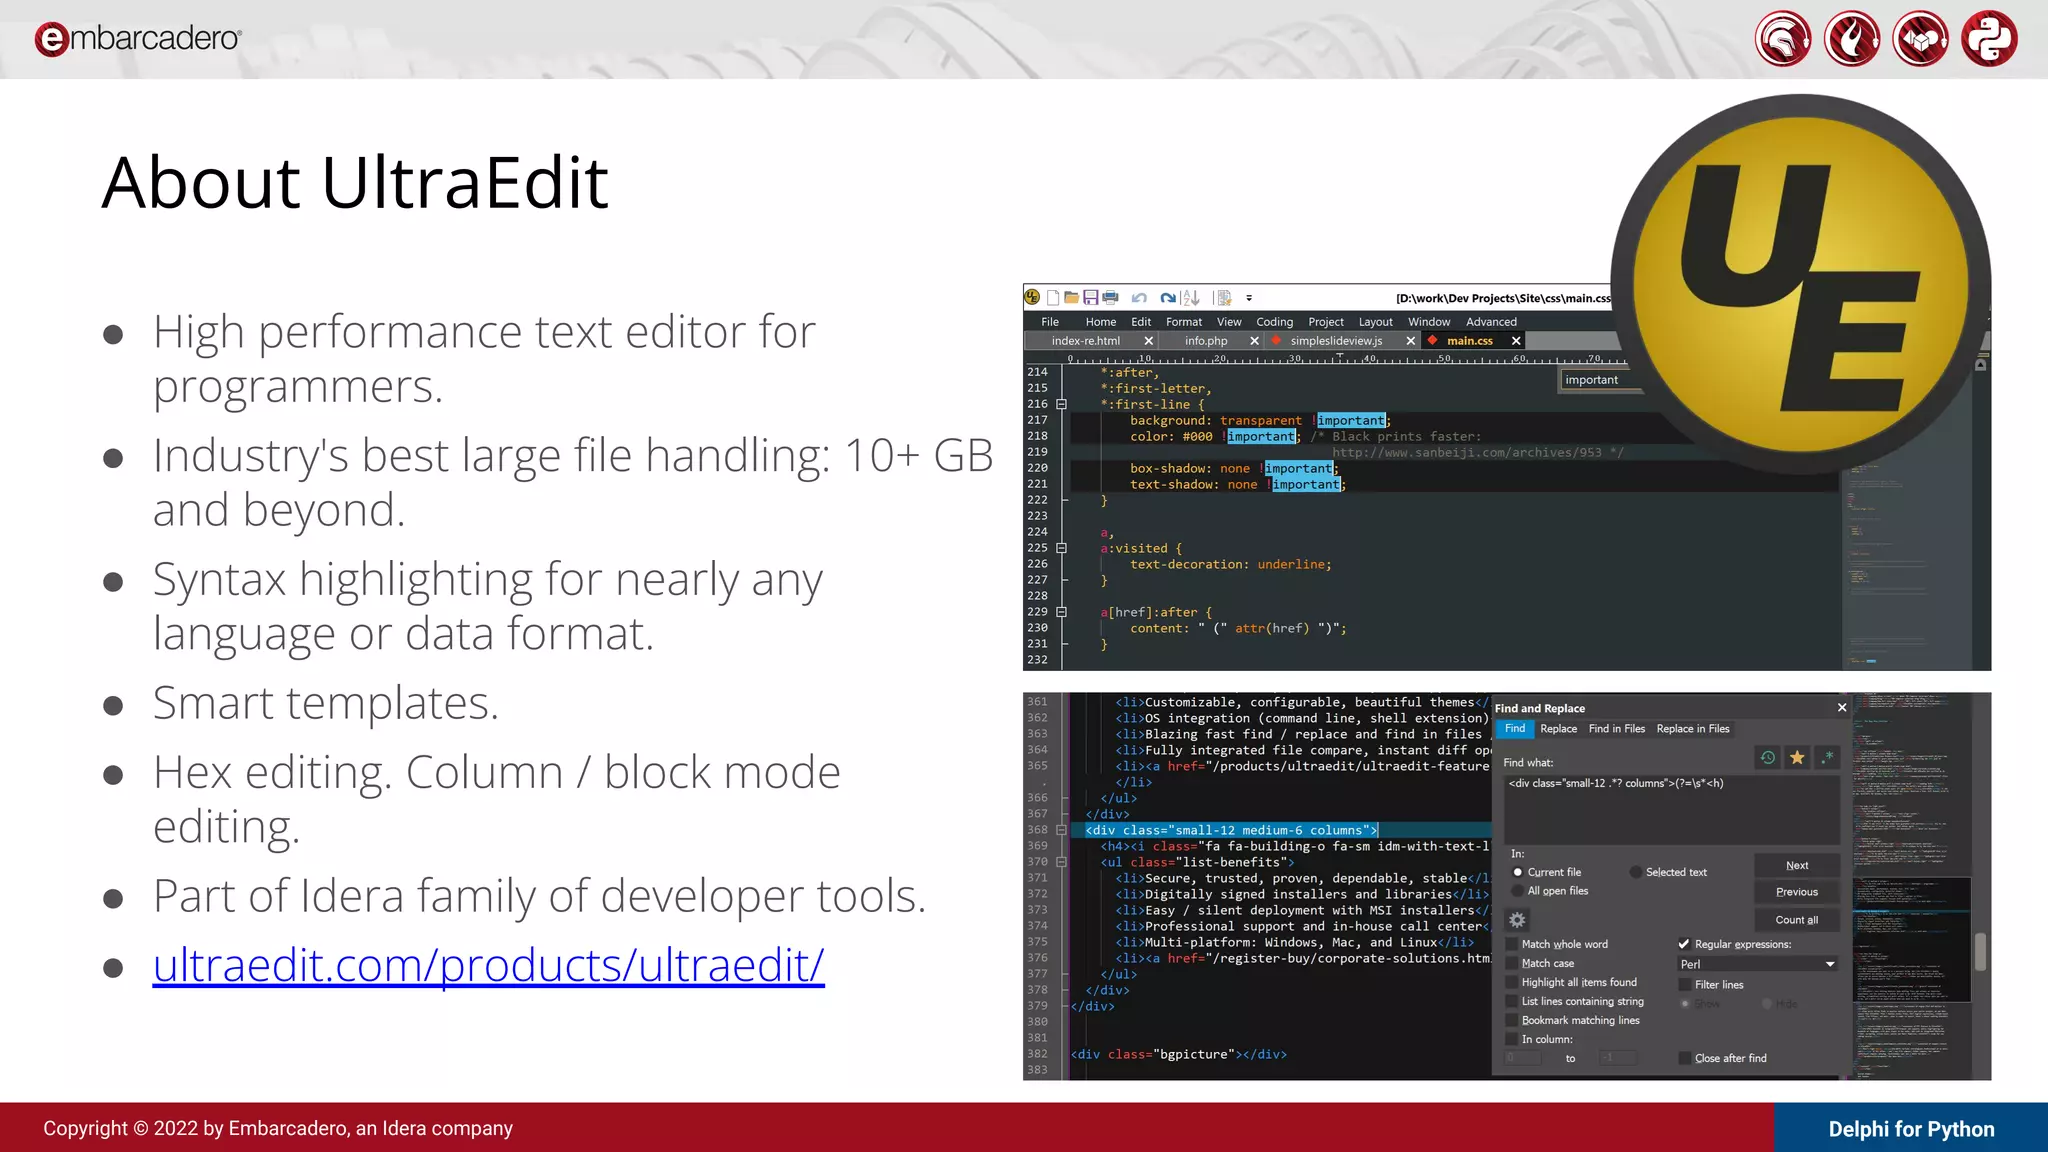The image size is (2048, 1152).
Task: Open the ultraedit.com products link
Action: coord(488,965)
